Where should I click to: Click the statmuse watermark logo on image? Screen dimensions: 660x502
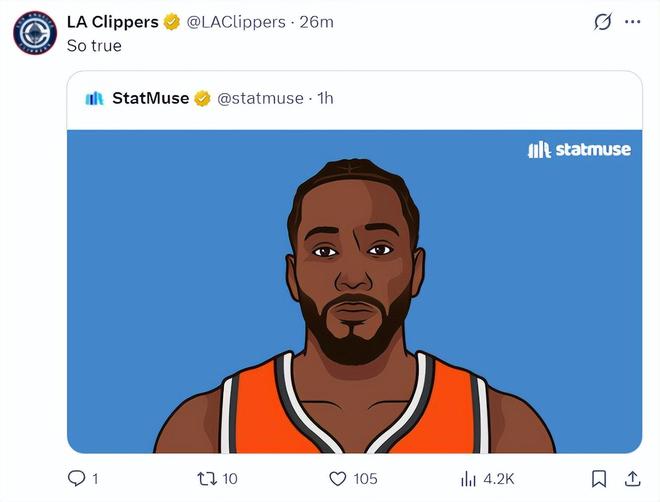pos(579,149)
